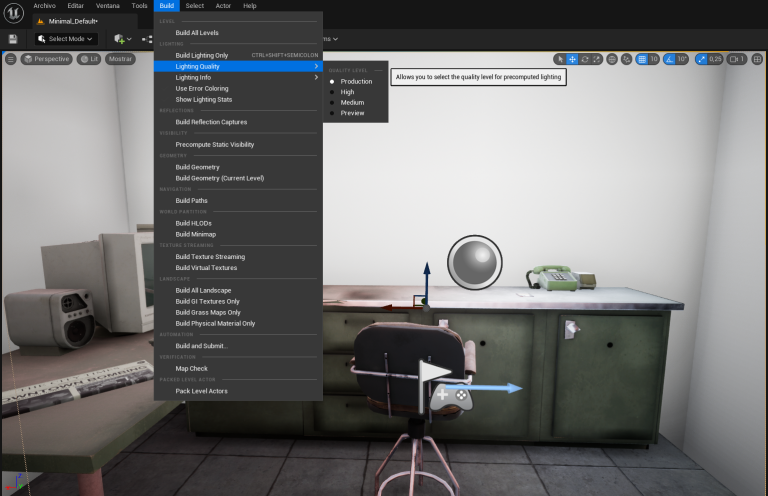The height and width of the screenshot is (496, 768).
Task: Change the rotation snap value 10°
Action: coord(682,59)
